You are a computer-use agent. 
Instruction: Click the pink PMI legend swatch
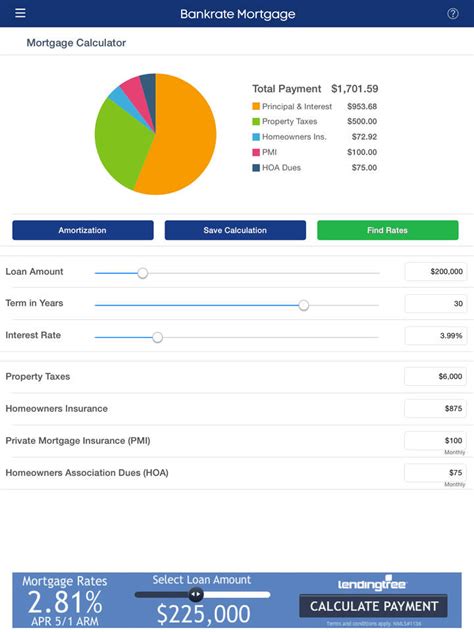click(256, 152)
